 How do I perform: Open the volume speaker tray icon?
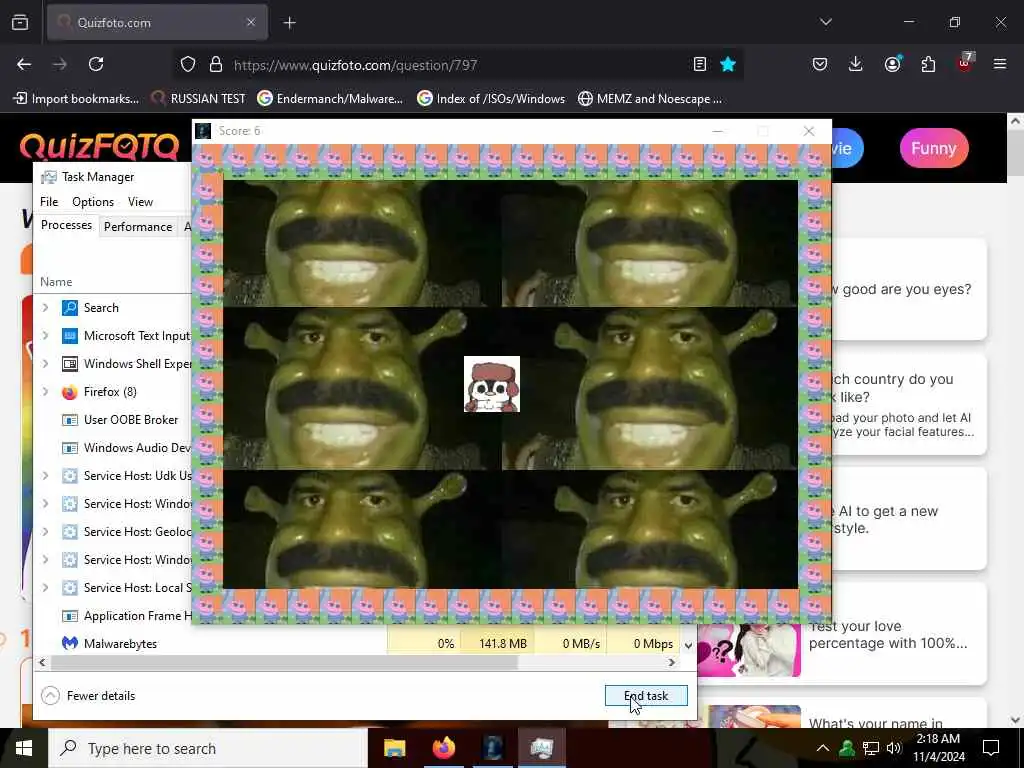[x=894, y=748]
